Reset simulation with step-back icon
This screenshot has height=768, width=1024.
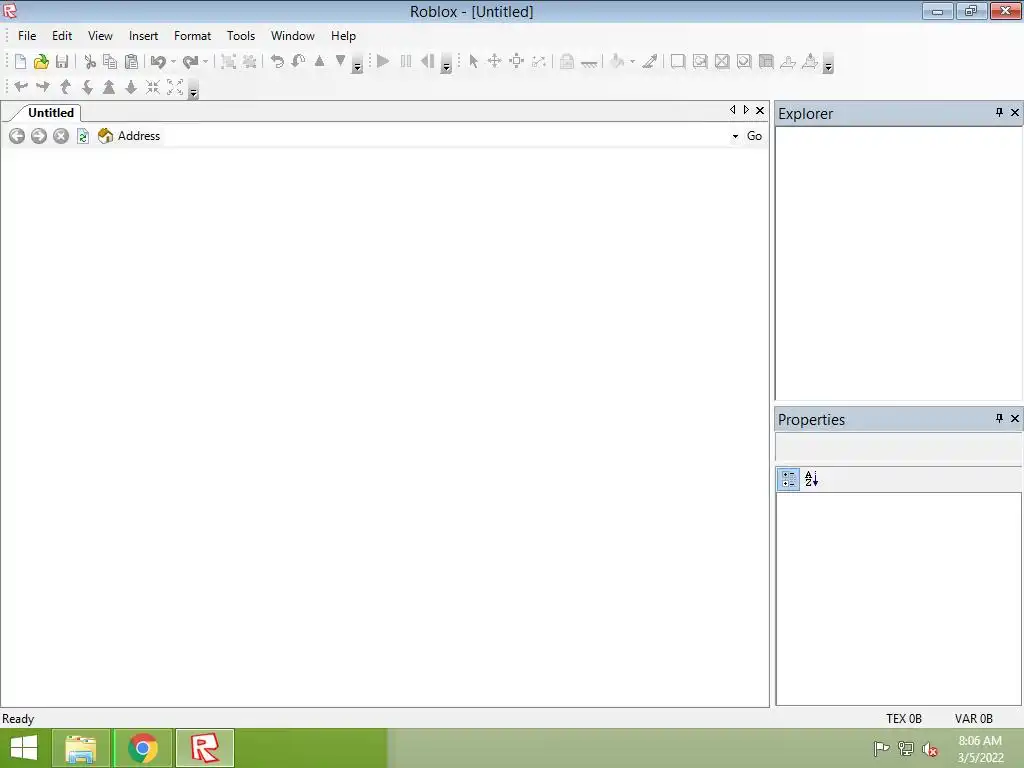(427, 61)
